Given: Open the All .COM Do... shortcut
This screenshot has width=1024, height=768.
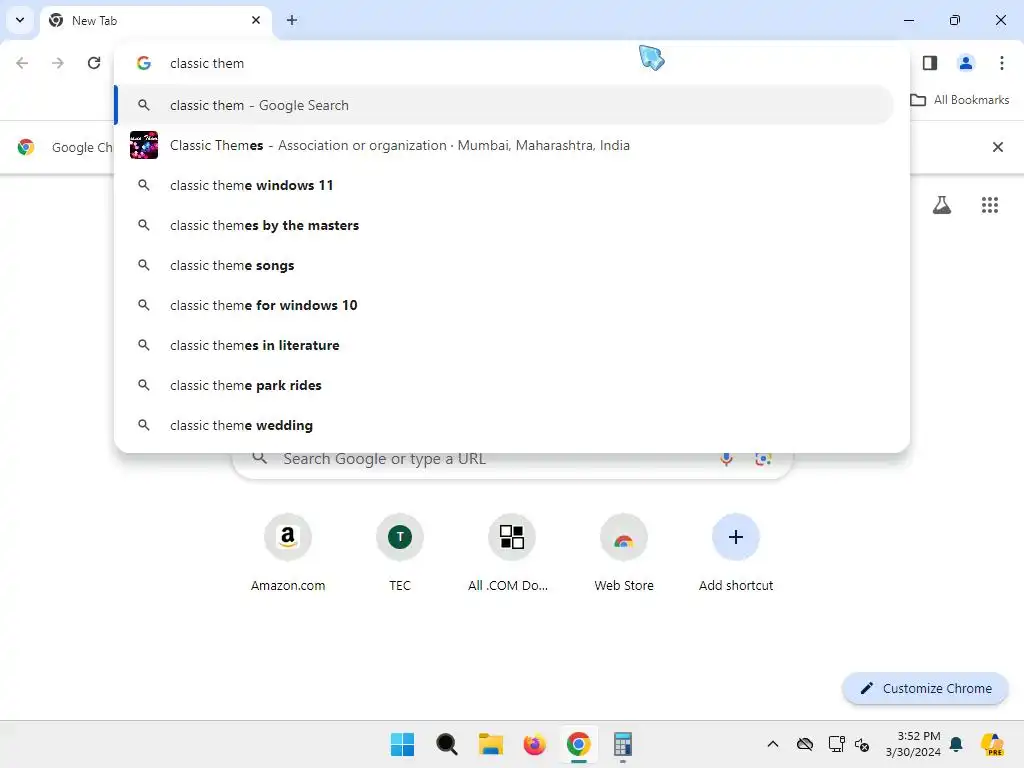Looking at the screenshot, I should 511,552.
